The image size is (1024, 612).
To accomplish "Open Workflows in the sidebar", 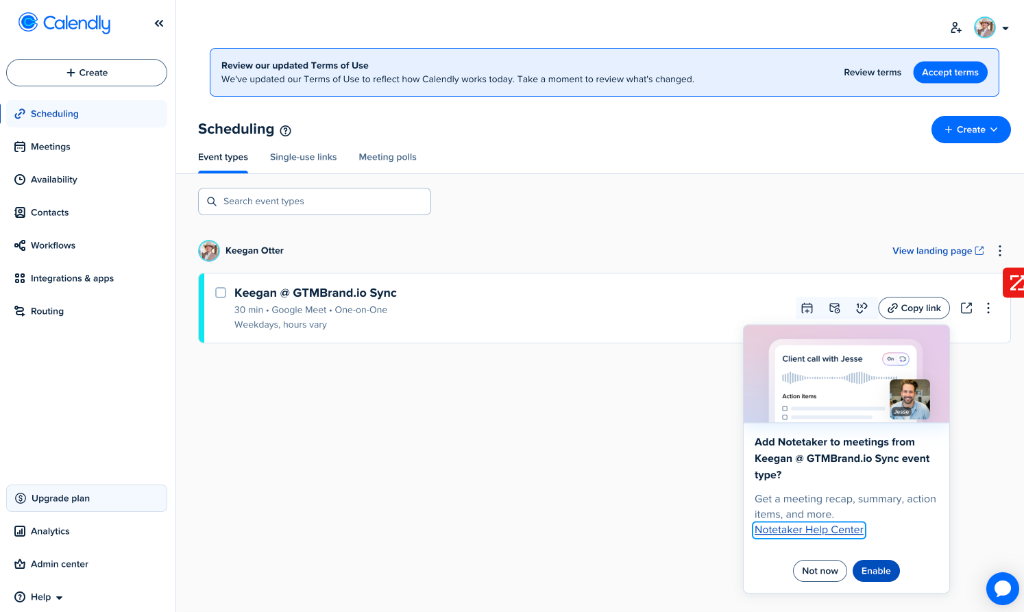I will (x=86, y=246).
